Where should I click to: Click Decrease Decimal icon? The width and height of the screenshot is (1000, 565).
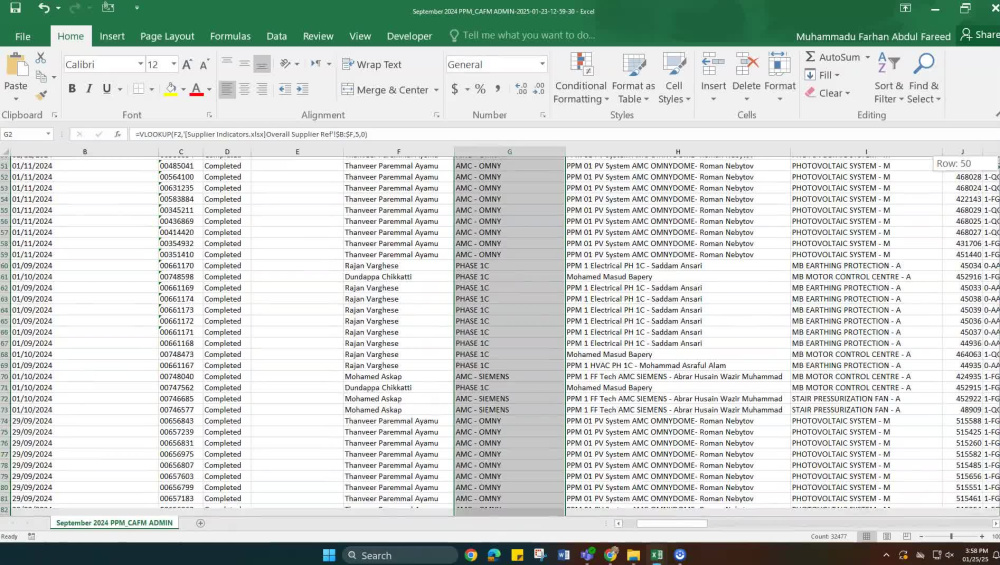coord(539,89)
